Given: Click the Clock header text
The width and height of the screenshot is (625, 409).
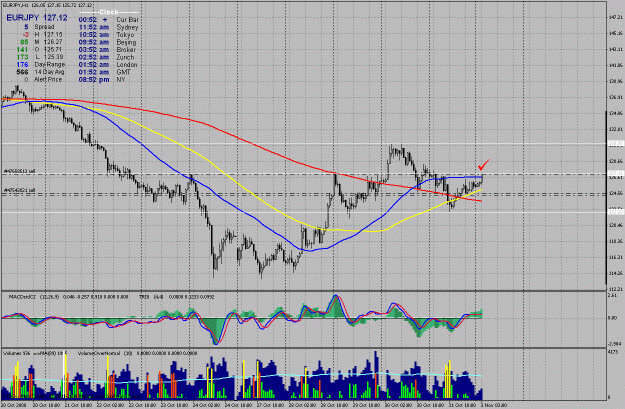Looking at the screenshot, I should [108, 12].
